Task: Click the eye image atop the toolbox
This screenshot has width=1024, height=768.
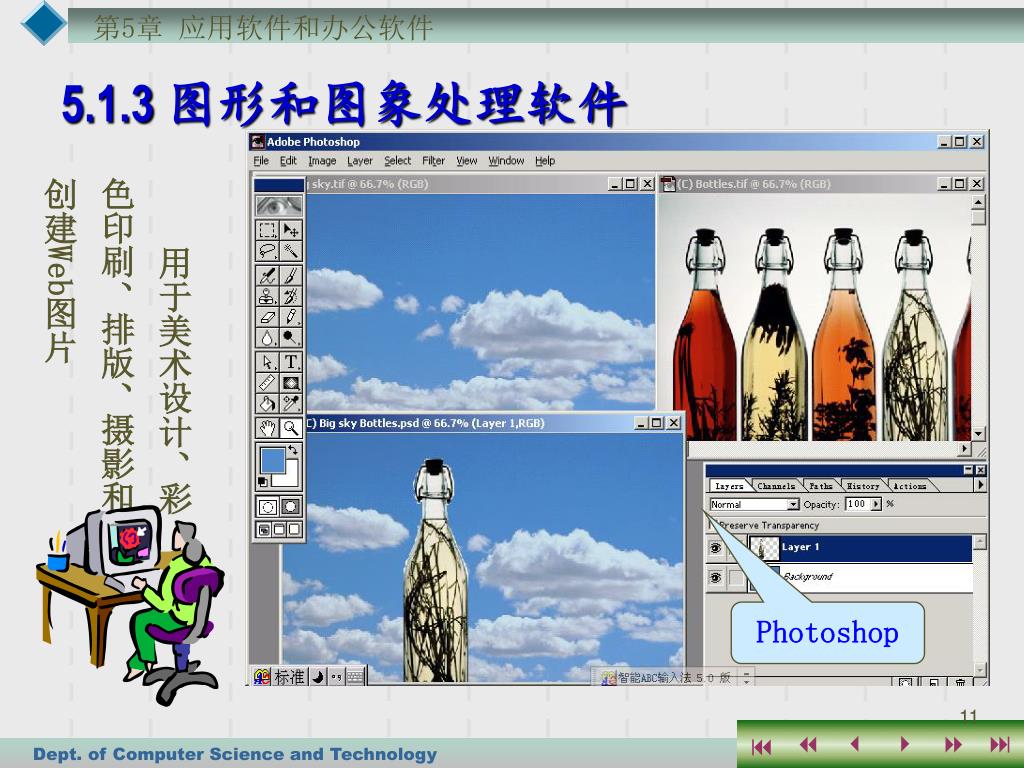Action: point(279,206)
